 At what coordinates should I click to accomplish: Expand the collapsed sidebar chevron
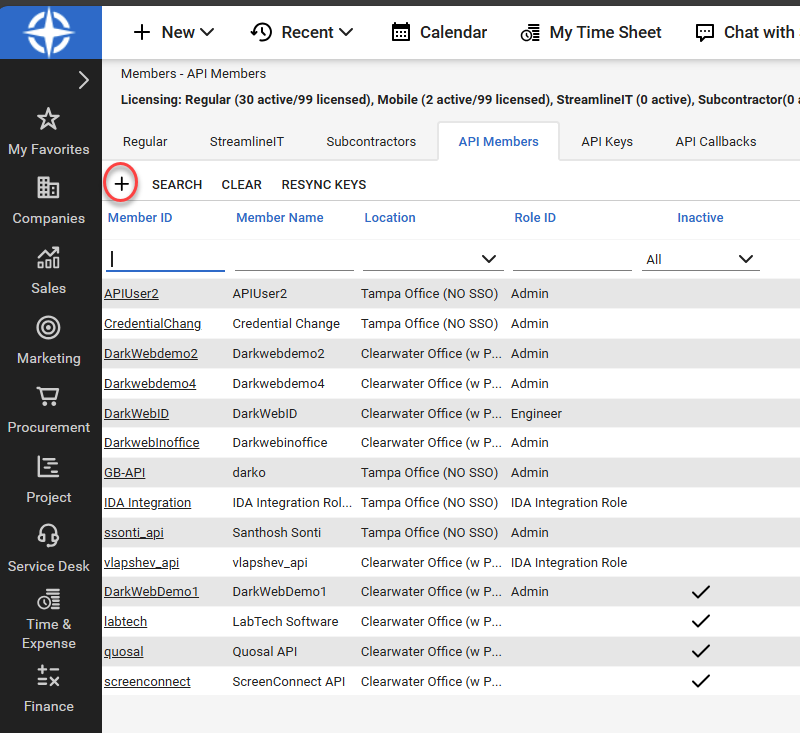84,81
